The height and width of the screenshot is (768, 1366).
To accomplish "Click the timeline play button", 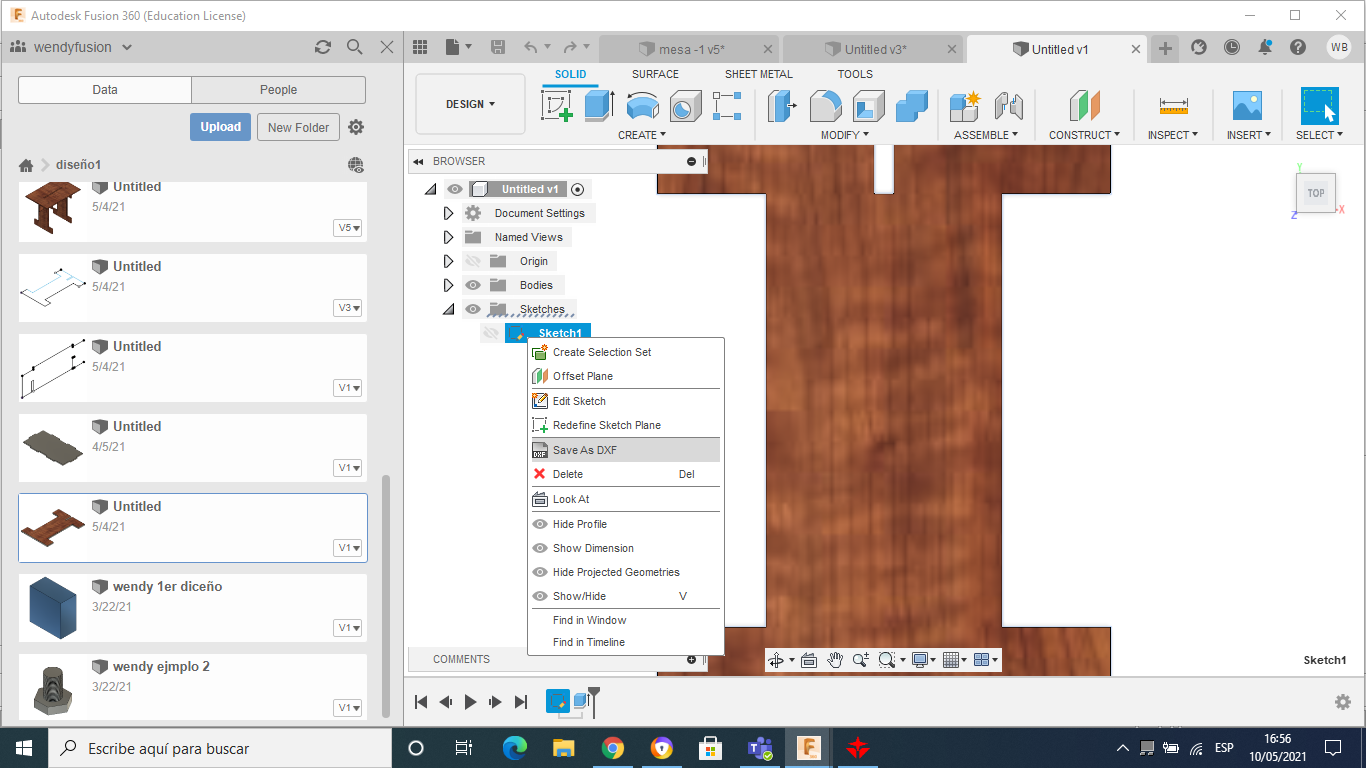I will click(470, 702).
